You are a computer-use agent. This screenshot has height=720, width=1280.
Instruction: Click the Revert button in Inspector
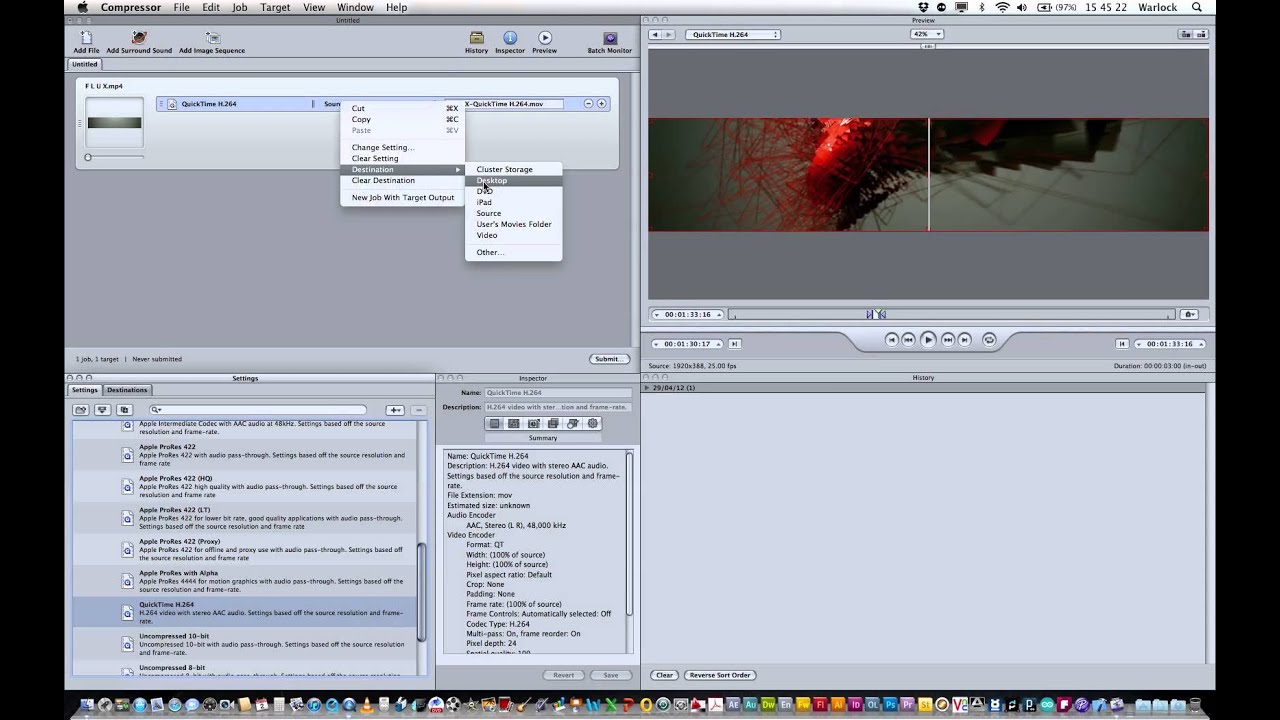(563, 675)
